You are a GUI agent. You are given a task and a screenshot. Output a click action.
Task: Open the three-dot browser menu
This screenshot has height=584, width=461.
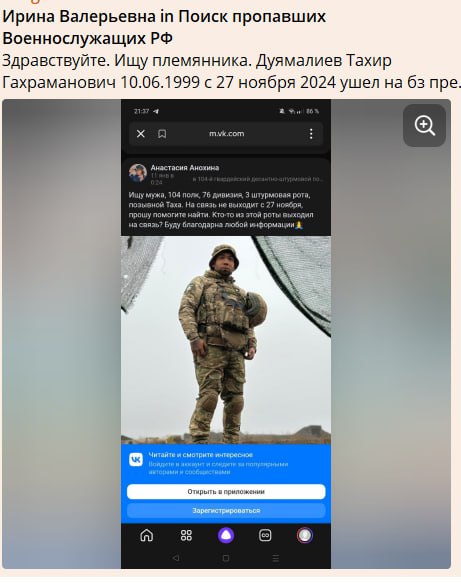coord(311,134)
